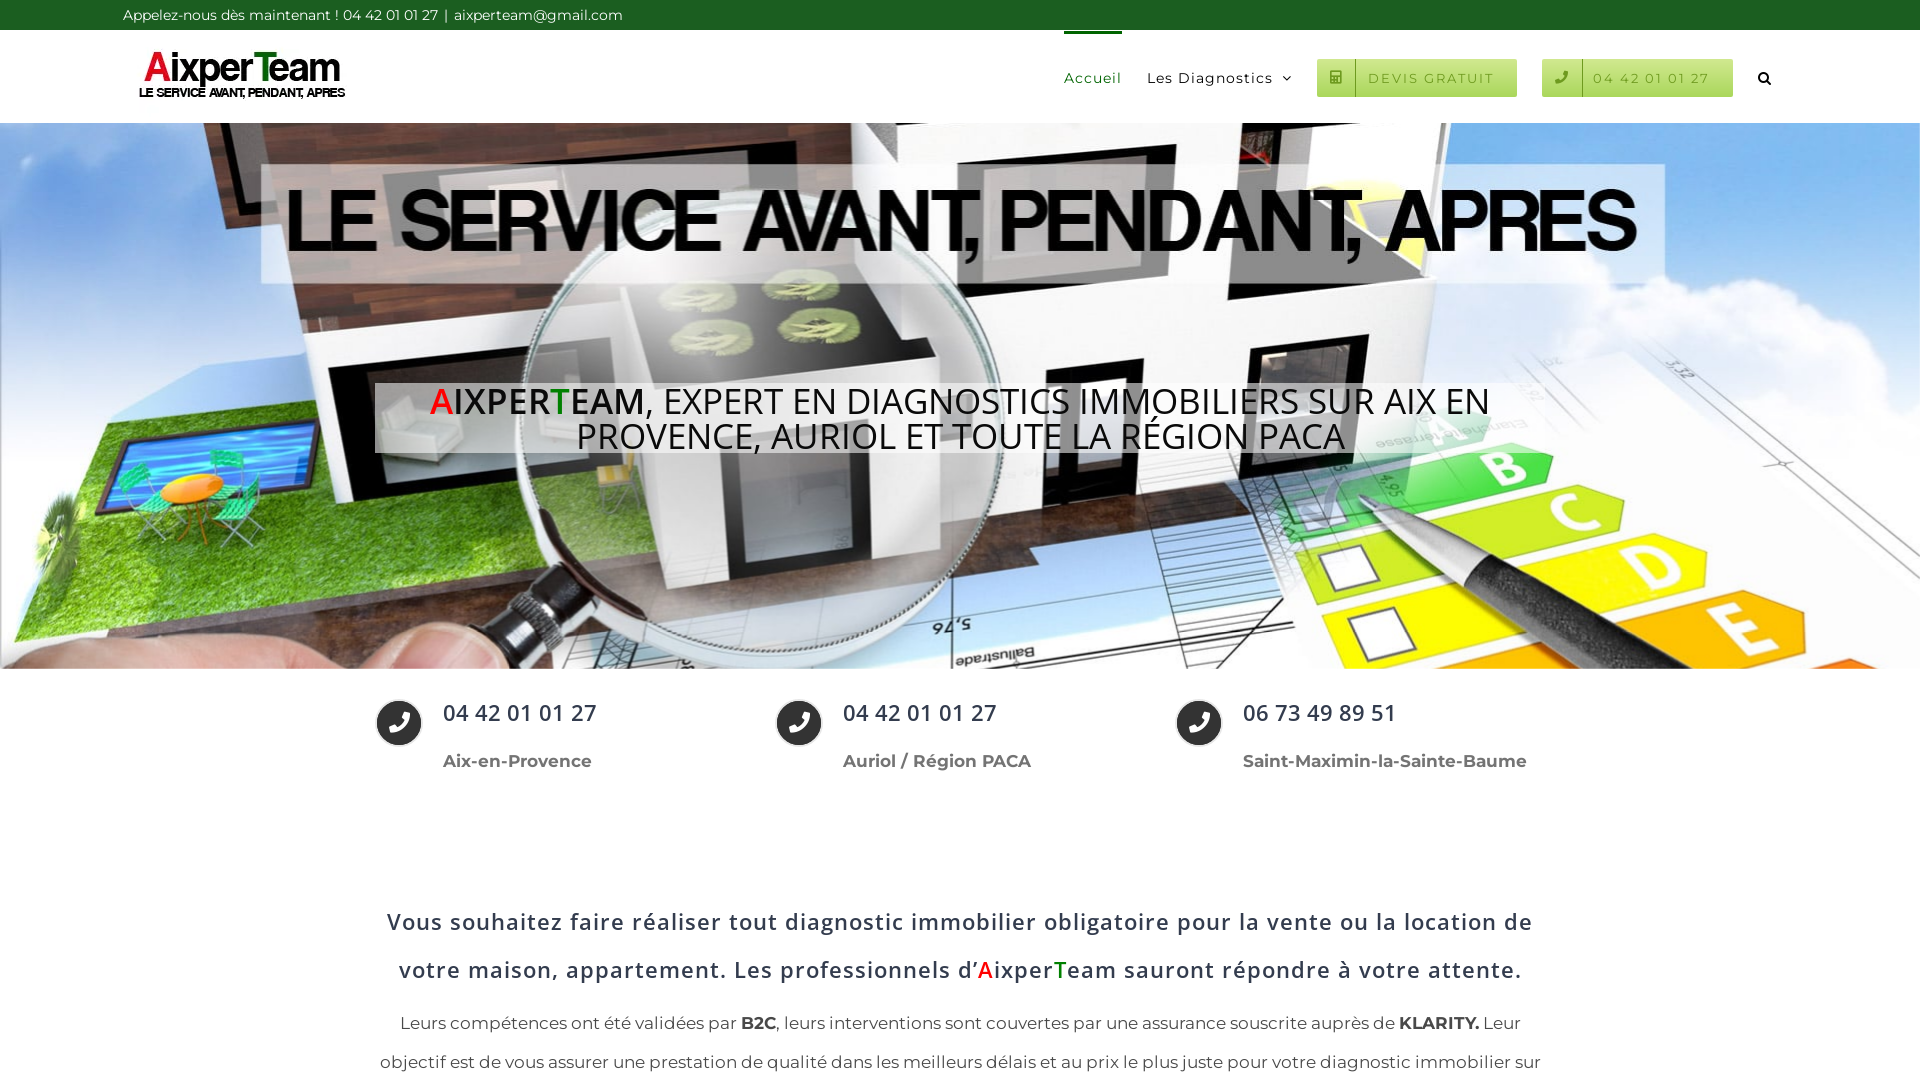Select the Accueil menu item
The height and width of the screenshot is (1080, 1920).
(1092, 77)
